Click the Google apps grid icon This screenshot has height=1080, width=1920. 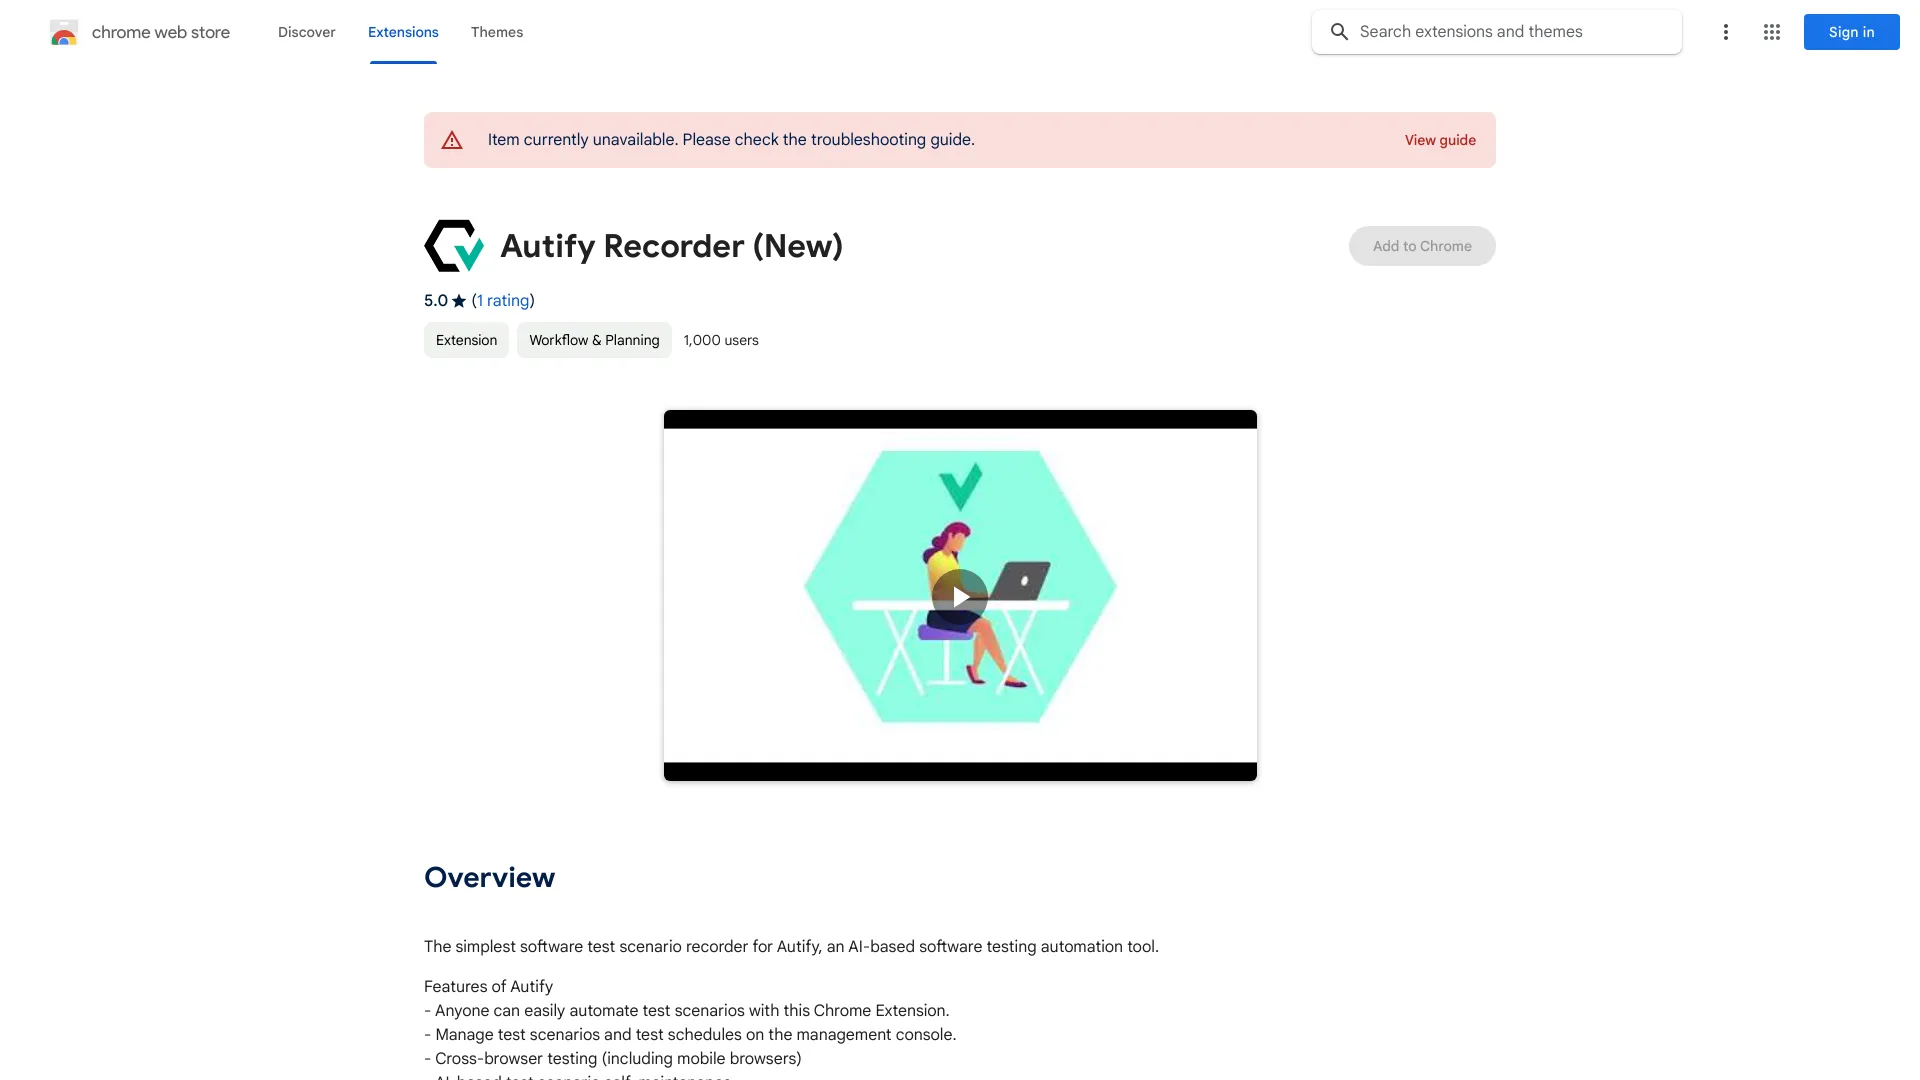click(1771, 32)
